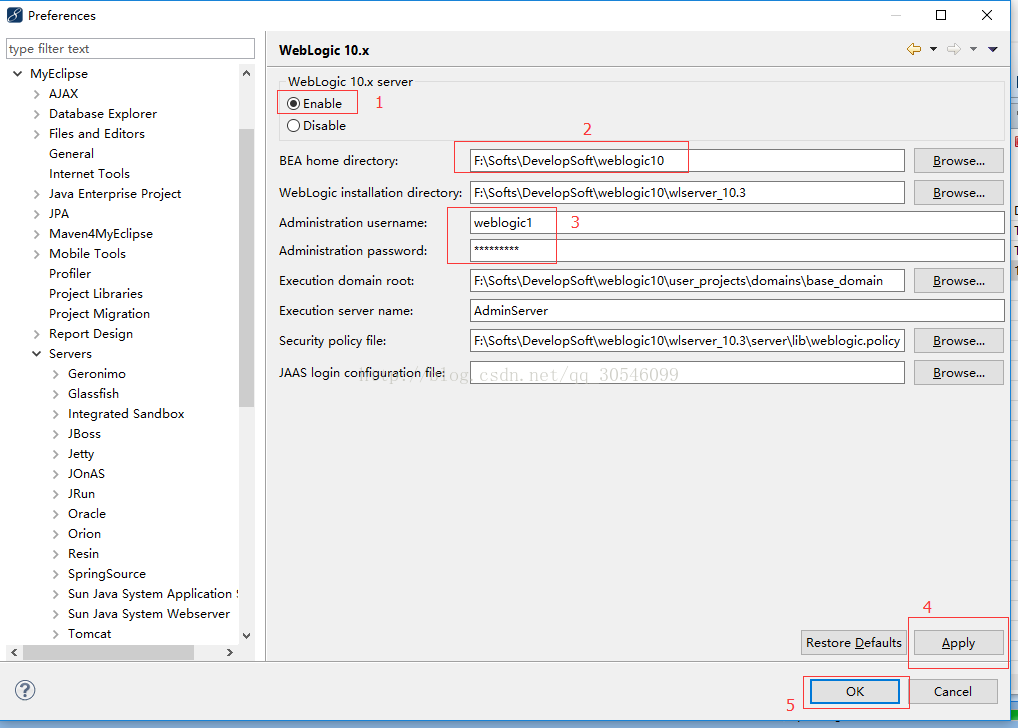Click JAAS login configuration file field

click(687, 373)
